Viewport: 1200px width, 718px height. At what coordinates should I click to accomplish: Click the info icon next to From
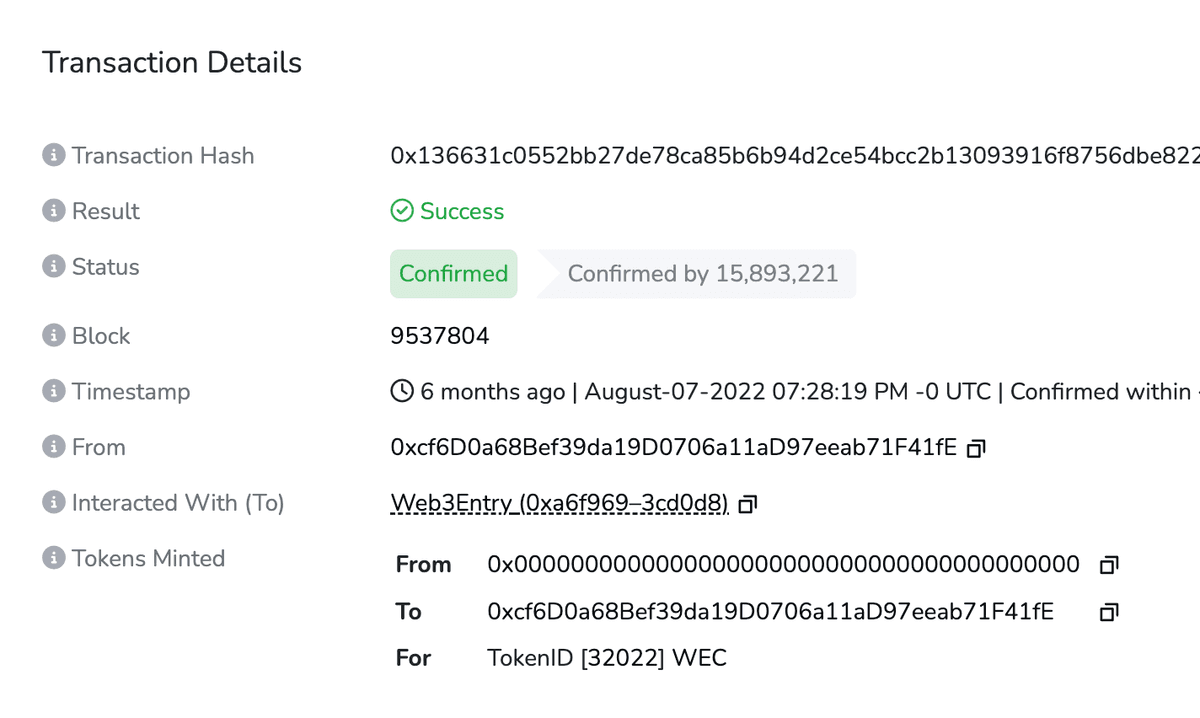click(x=52, y=447)
